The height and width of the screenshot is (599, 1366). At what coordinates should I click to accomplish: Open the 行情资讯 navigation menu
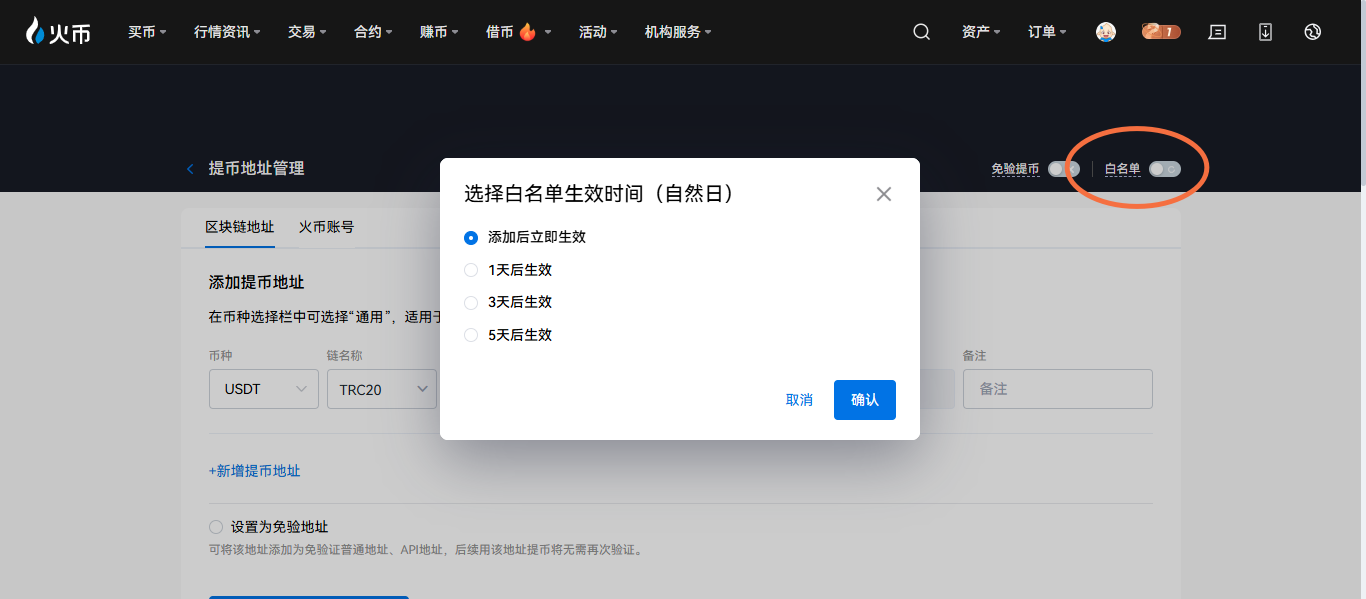(x=226, y=32)
